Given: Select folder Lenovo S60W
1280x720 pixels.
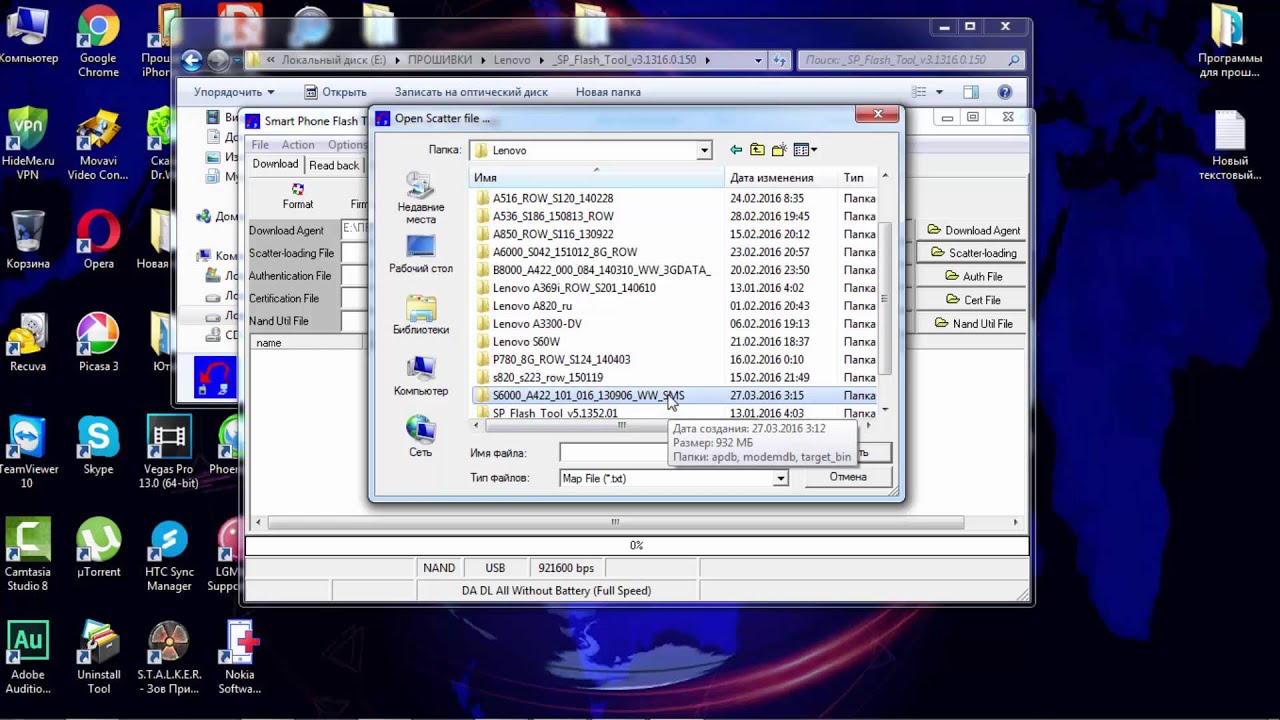Looking at the screenshot, I should point(526,342).
